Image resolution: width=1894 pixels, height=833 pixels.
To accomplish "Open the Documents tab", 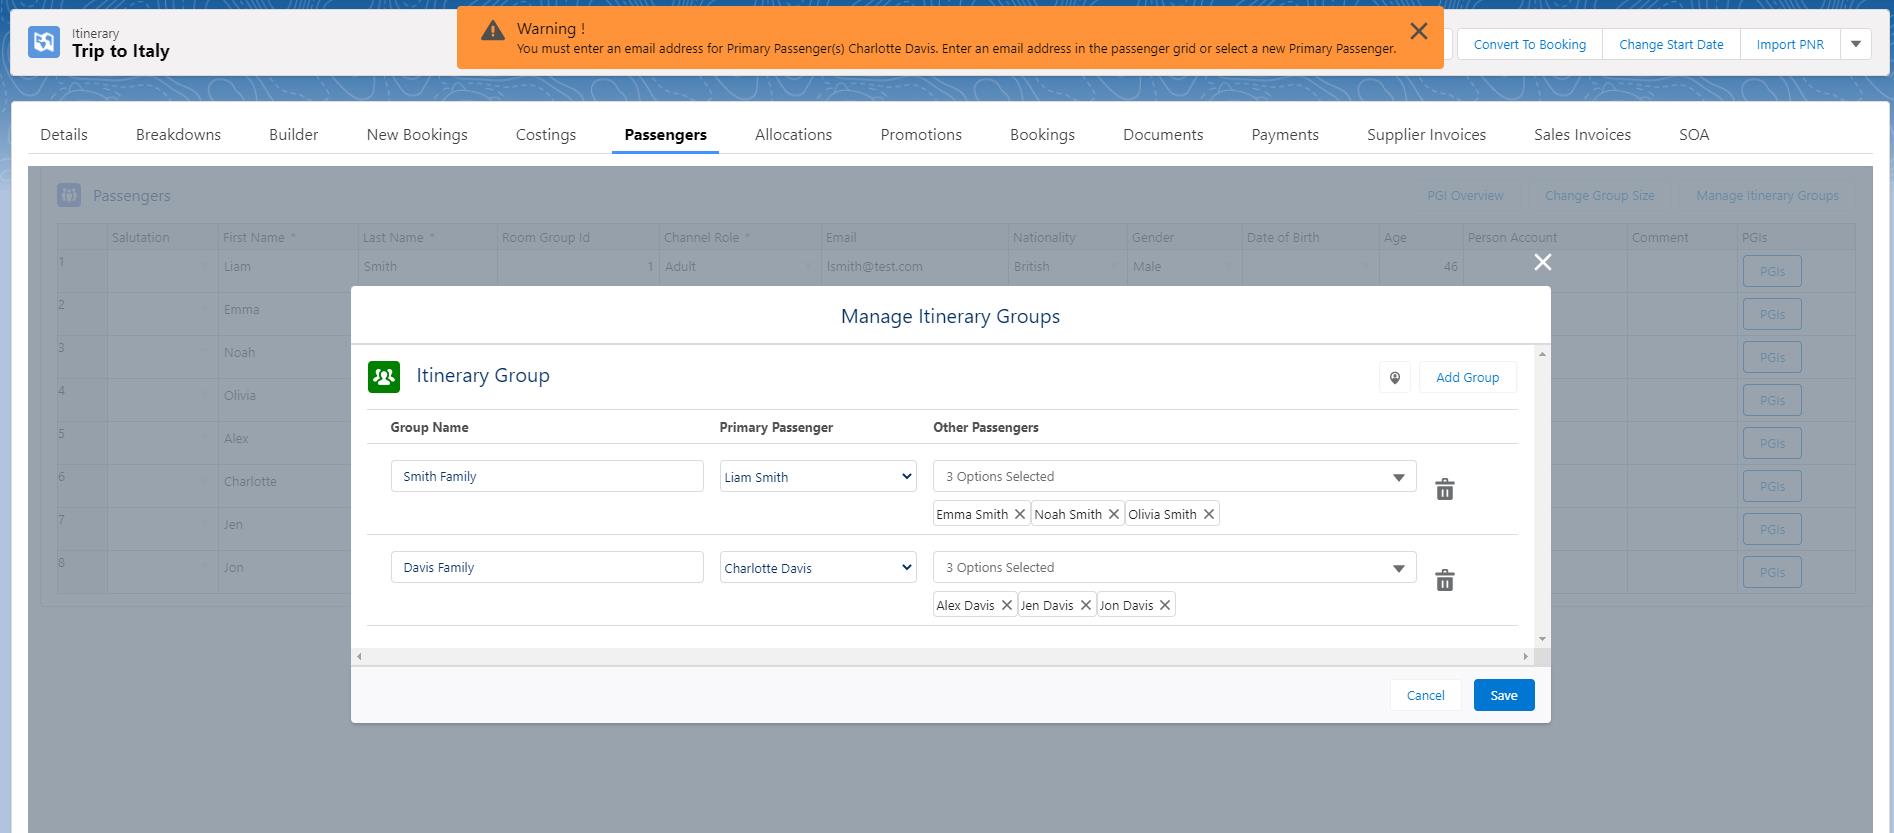I will click(x=1163, y=134).
